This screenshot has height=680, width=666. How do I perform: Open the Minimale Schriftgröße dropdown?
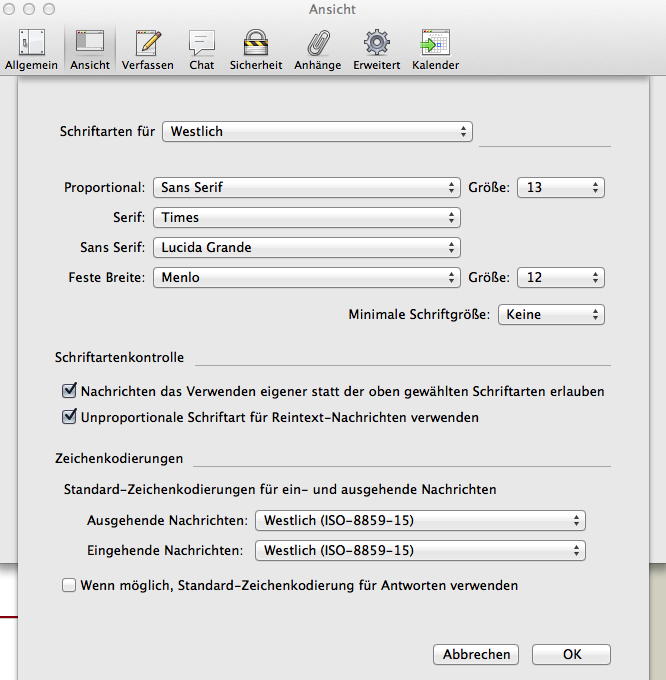(551, 314)
